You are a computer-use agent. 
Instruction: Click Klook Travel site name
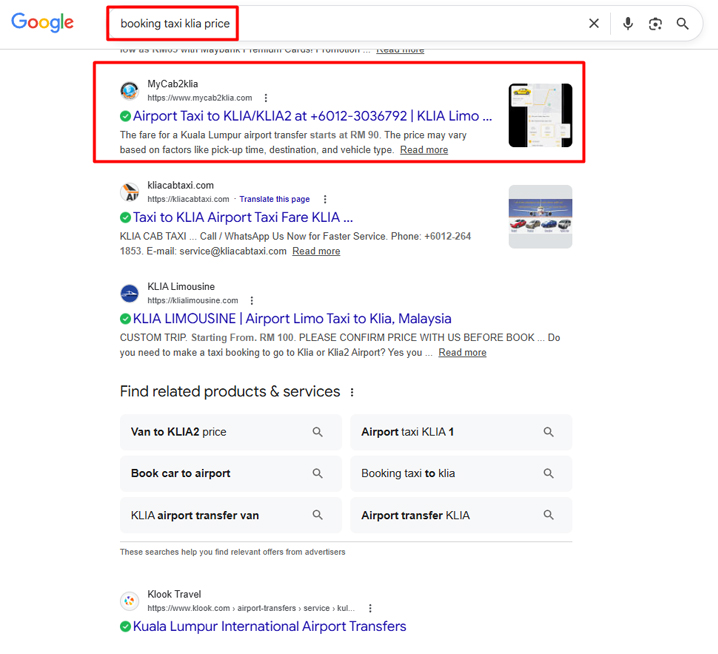pos(174,594)
